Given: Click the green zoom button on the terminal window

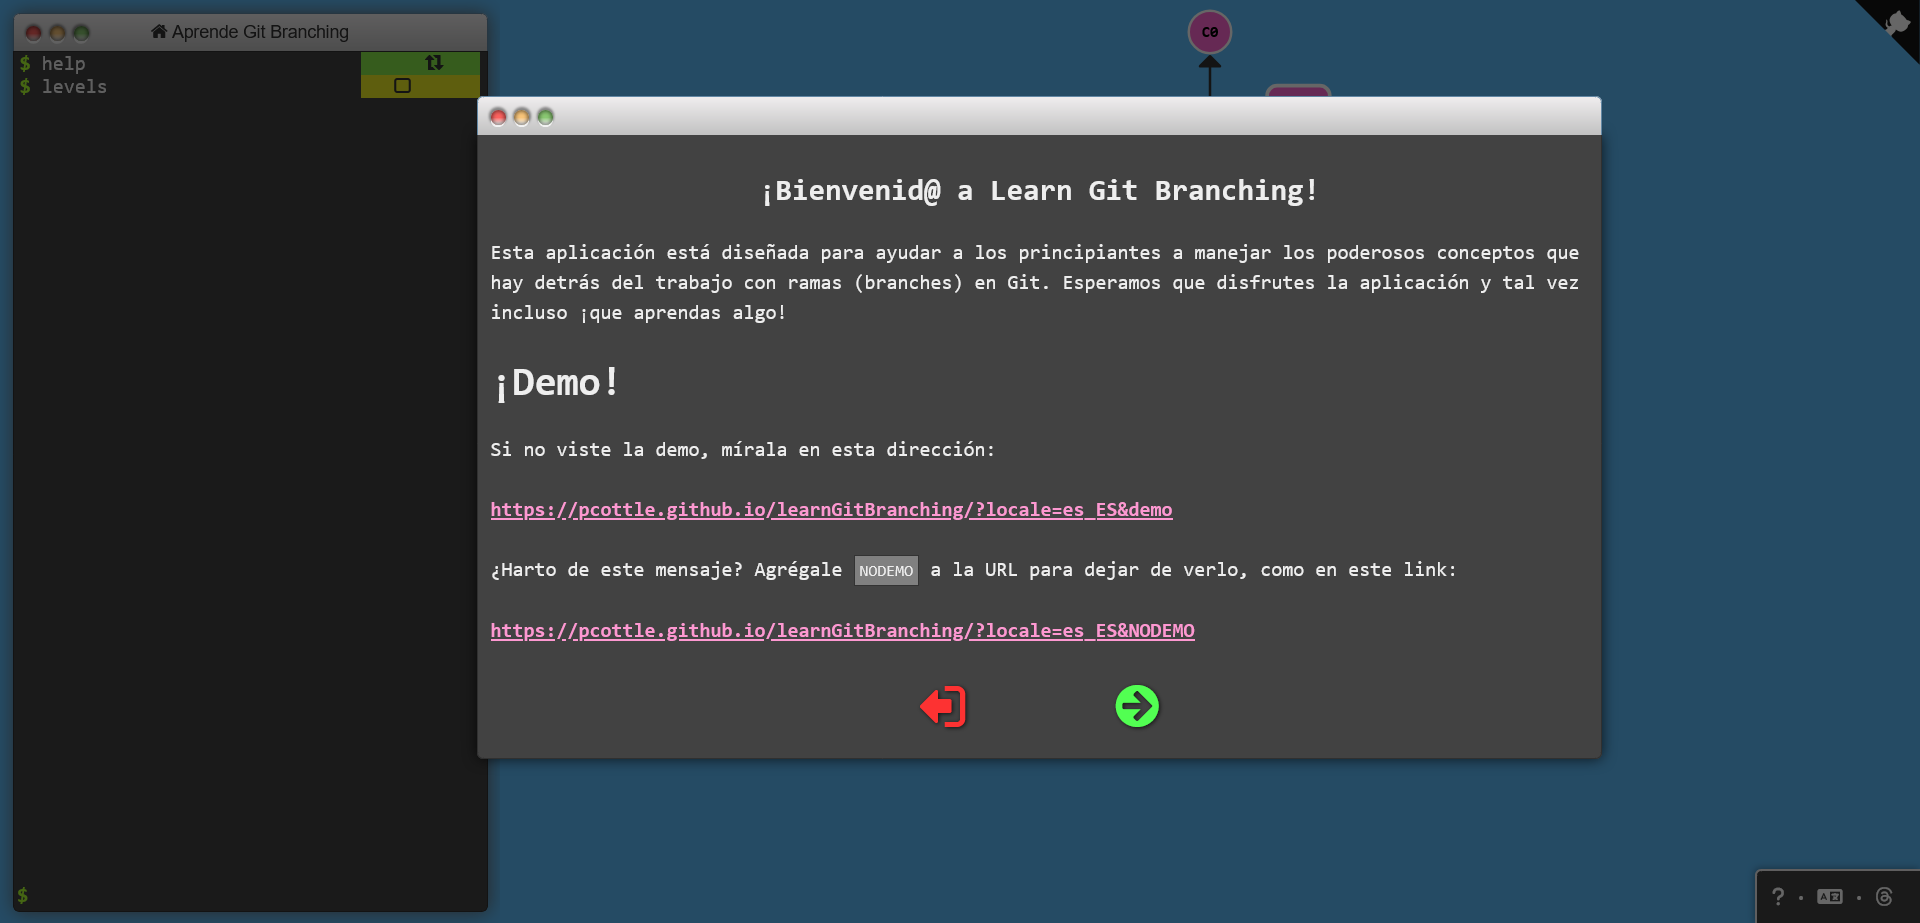Looking at the screenshot, I should point(81,32).
